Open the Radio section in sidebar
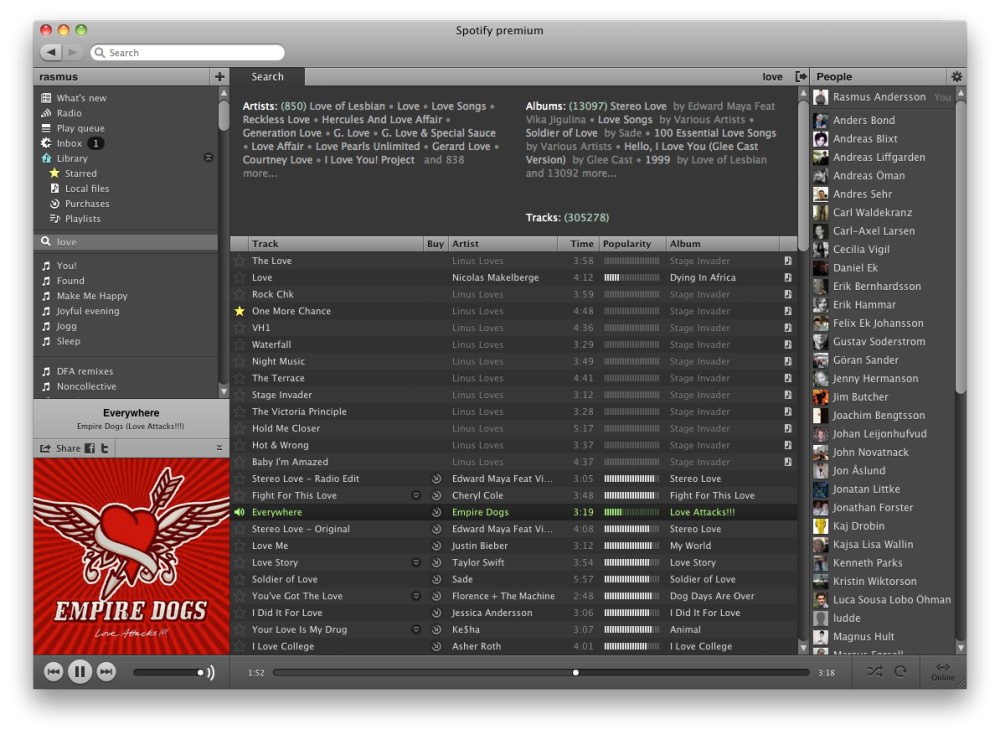This screenshot has width=1000, height=735. tap(69, 113)
